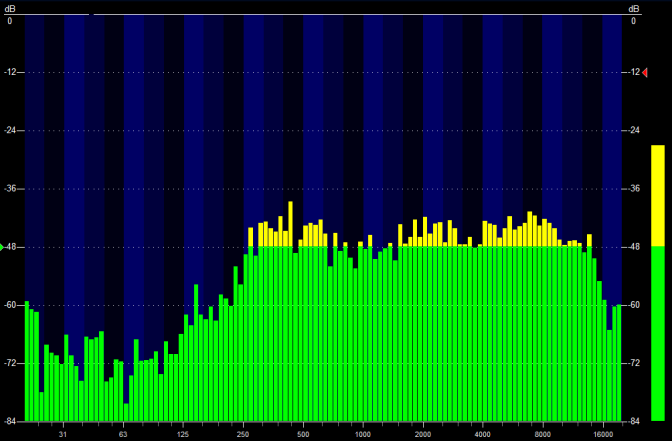
Task: Click the -36 value on the left dB axis
Action: point(10,189)
